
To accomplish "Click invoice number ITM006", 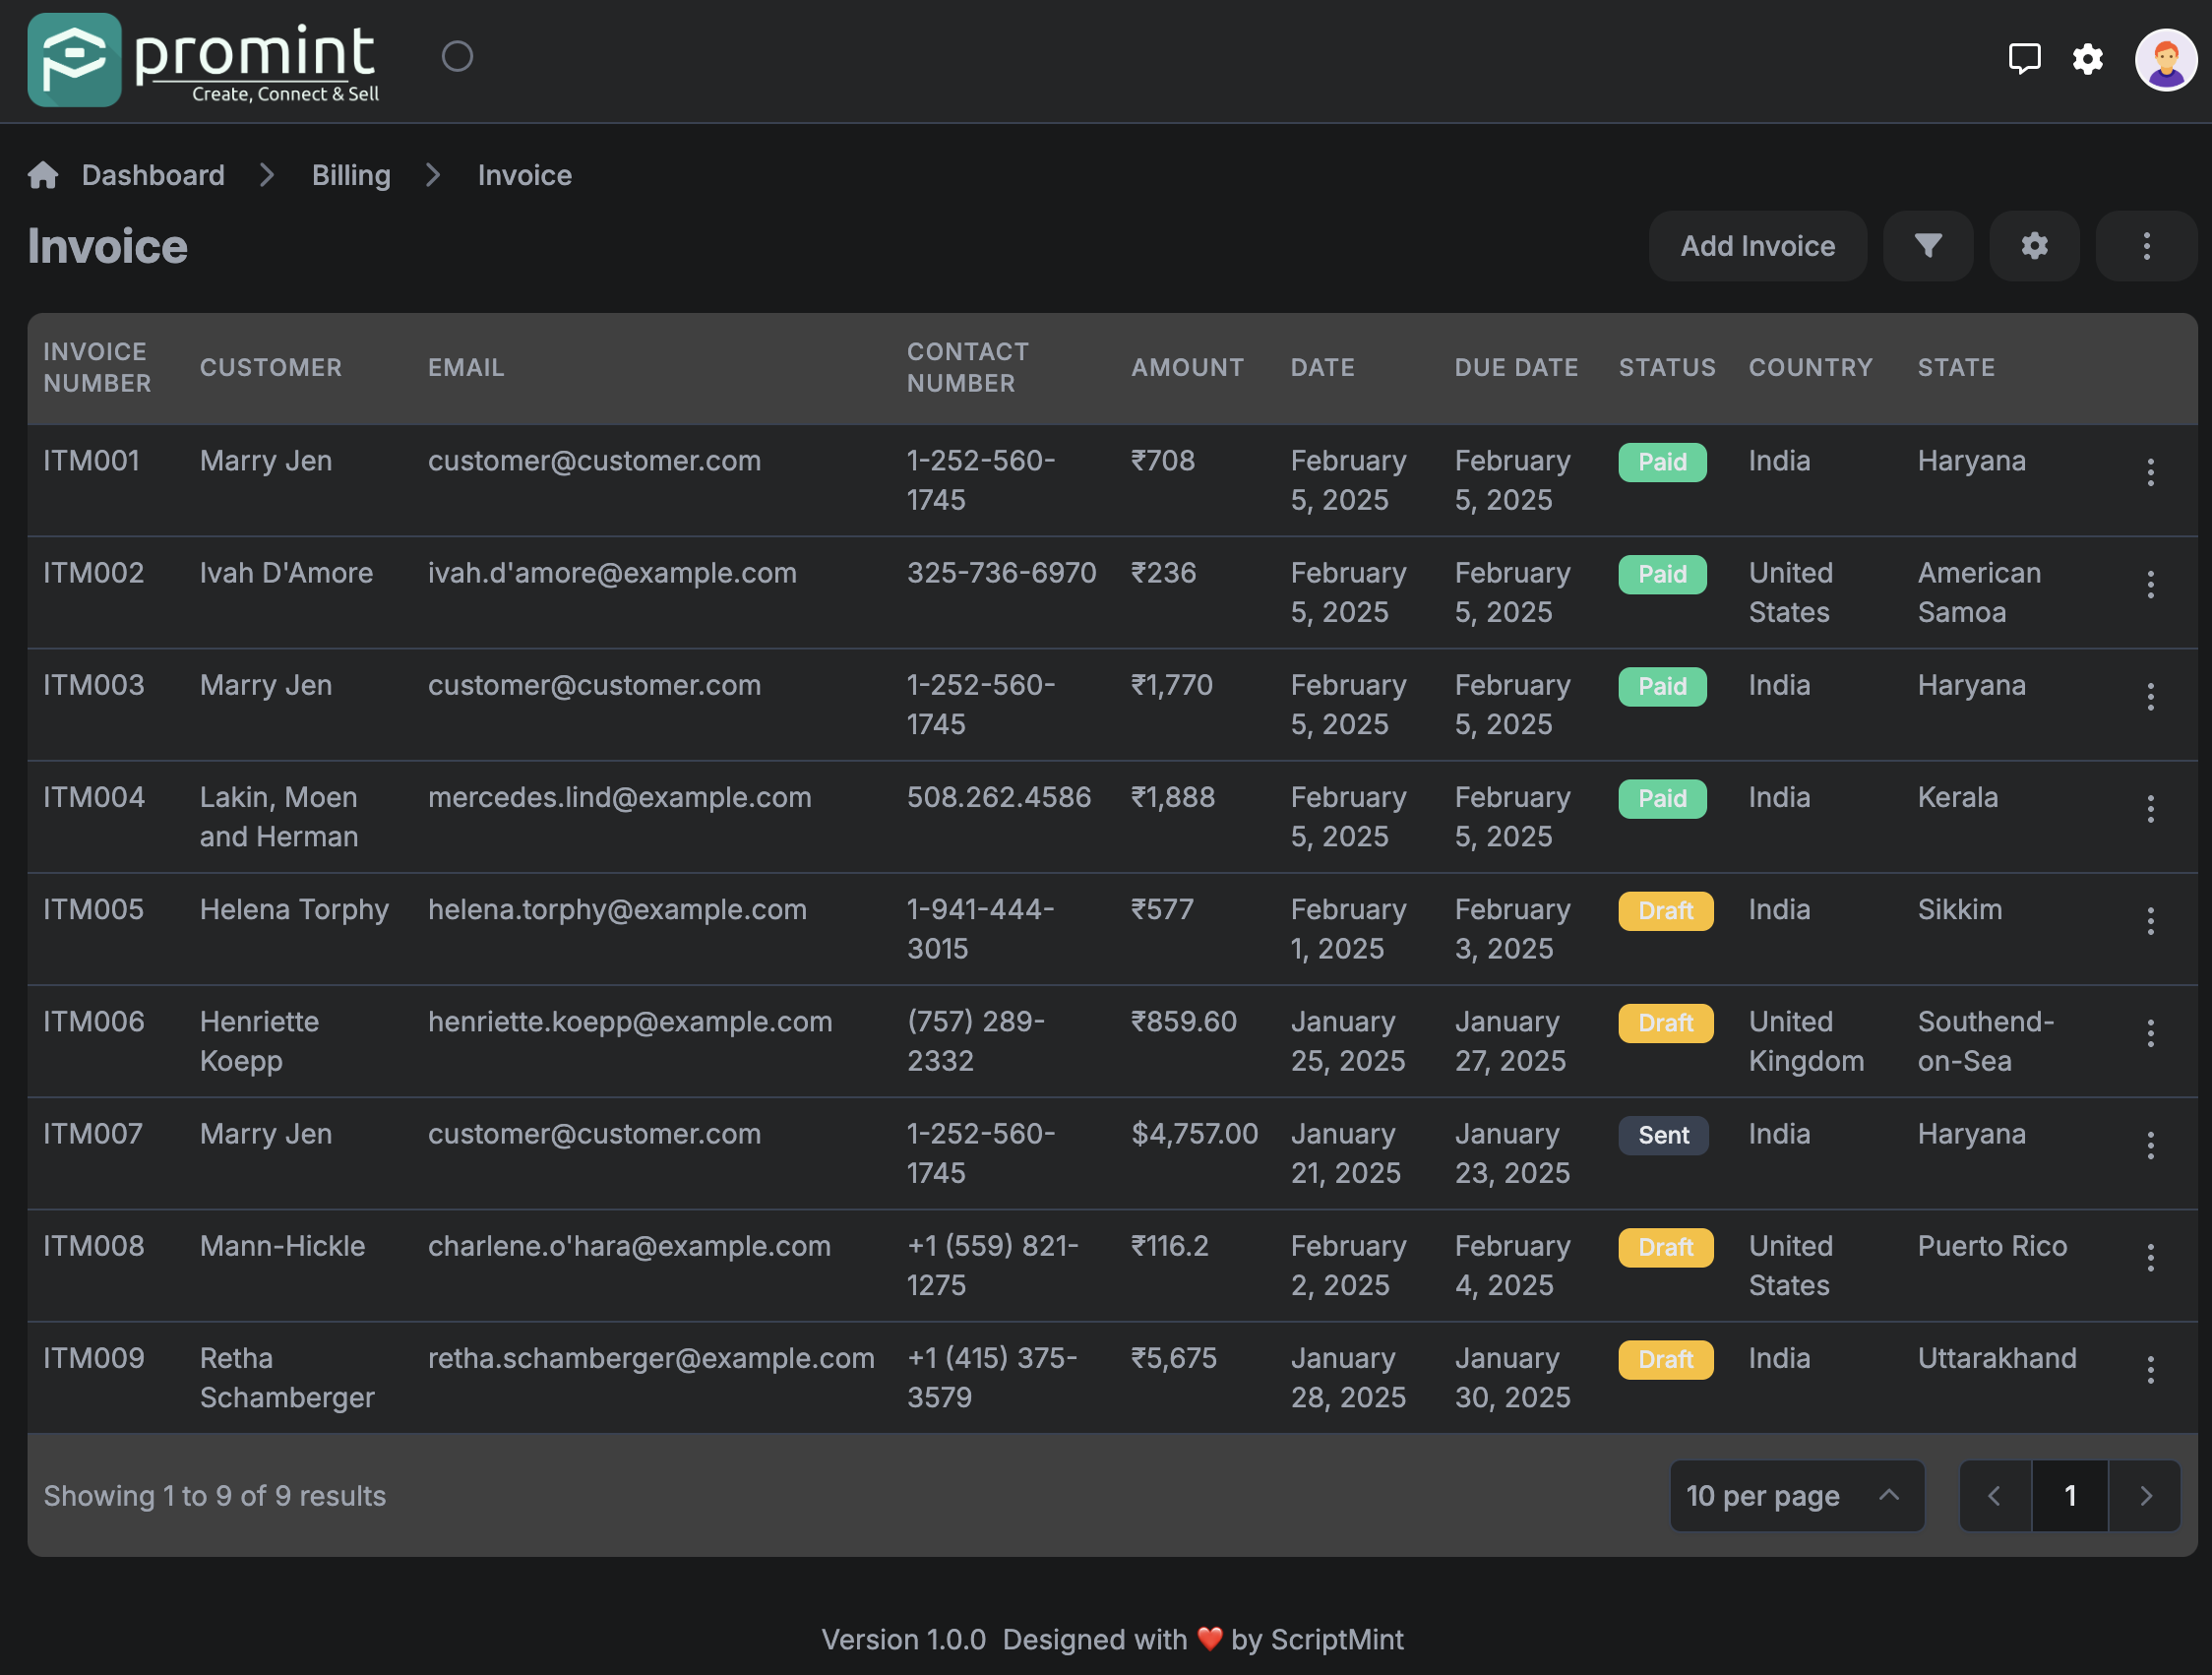I will point(94,1021).
